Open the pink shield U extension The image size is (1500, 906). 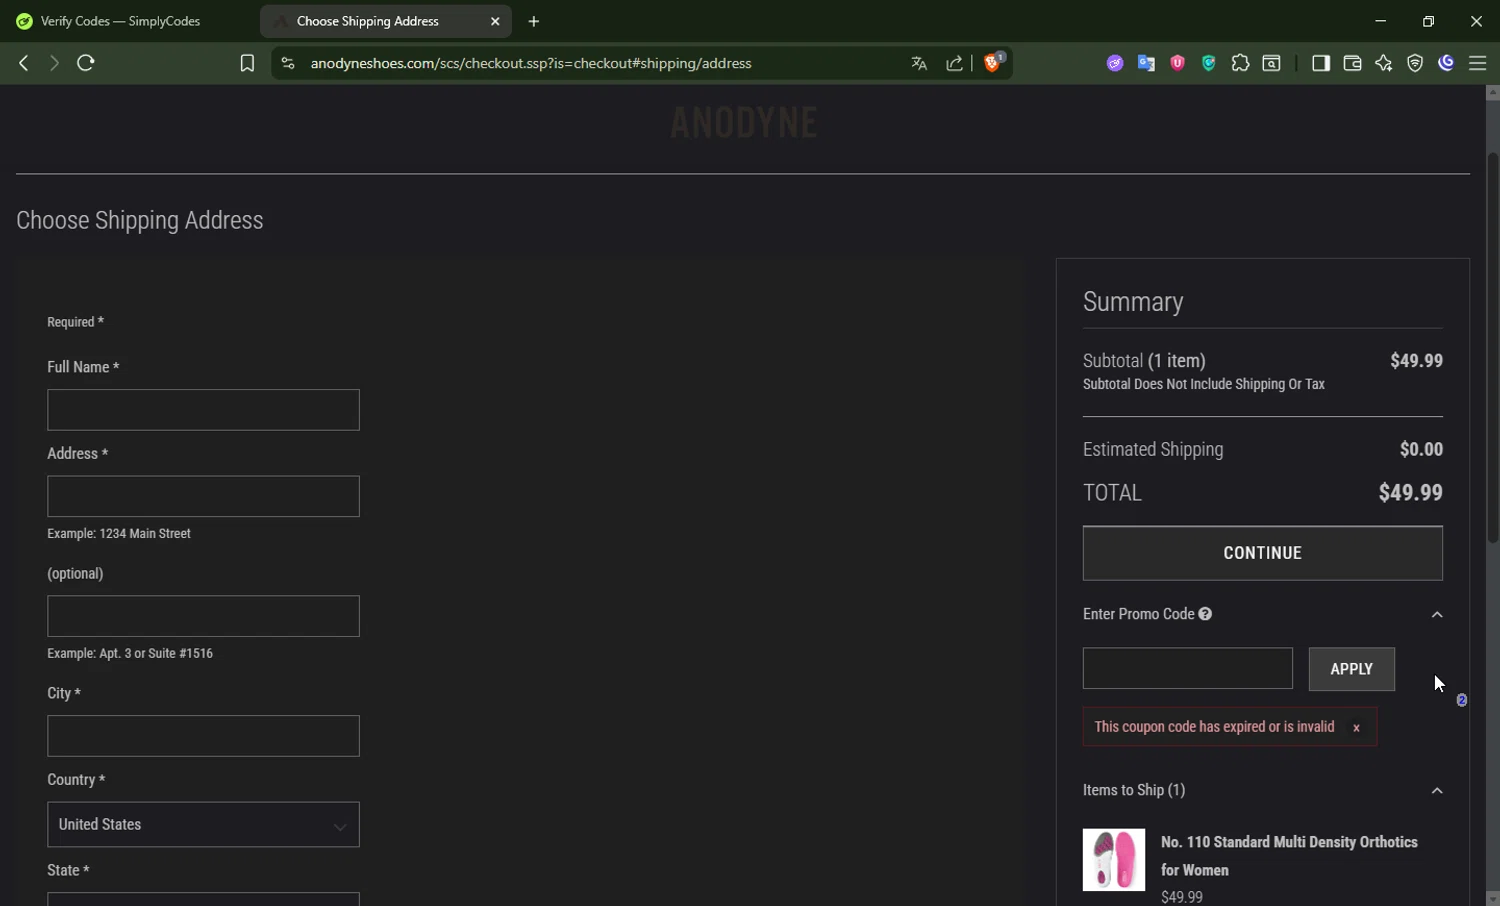[1178, 63]
